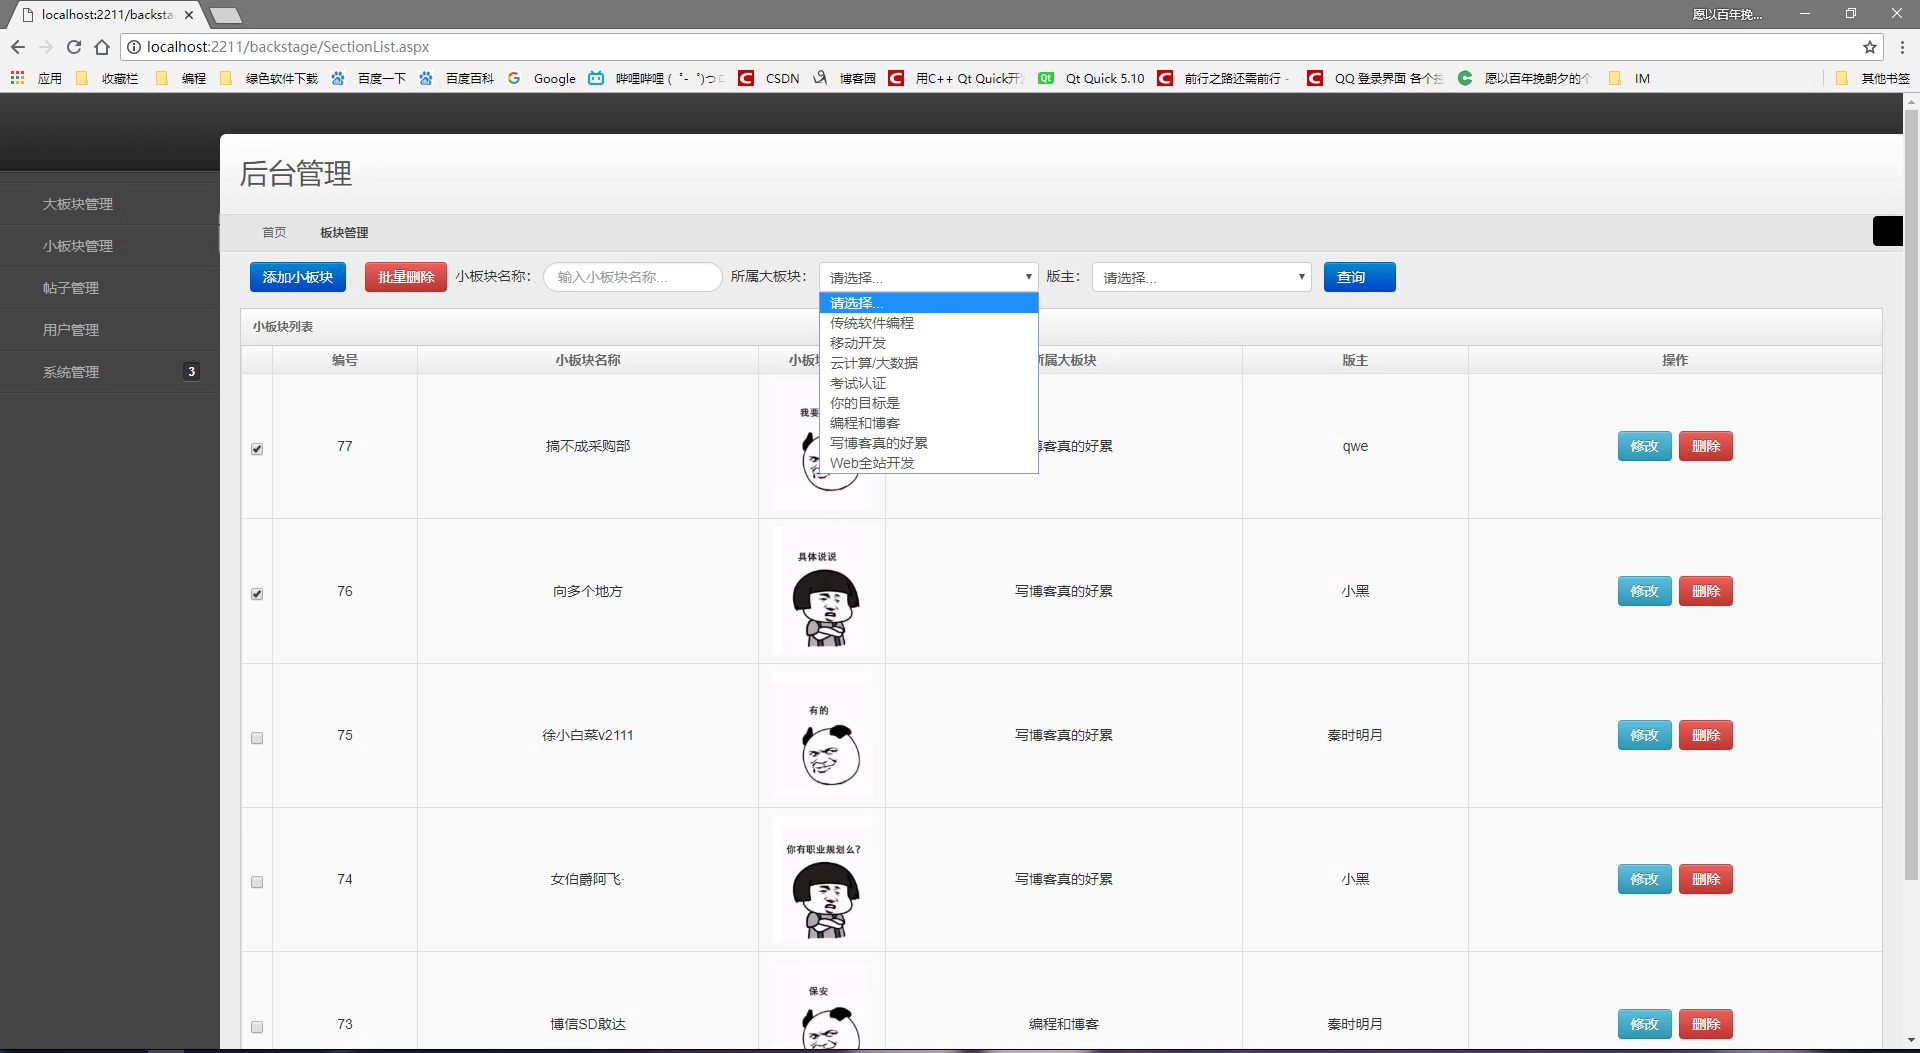Reload the page with refresh icon
Viewport: 1920px width, 1053px height.
pos(74,47)
